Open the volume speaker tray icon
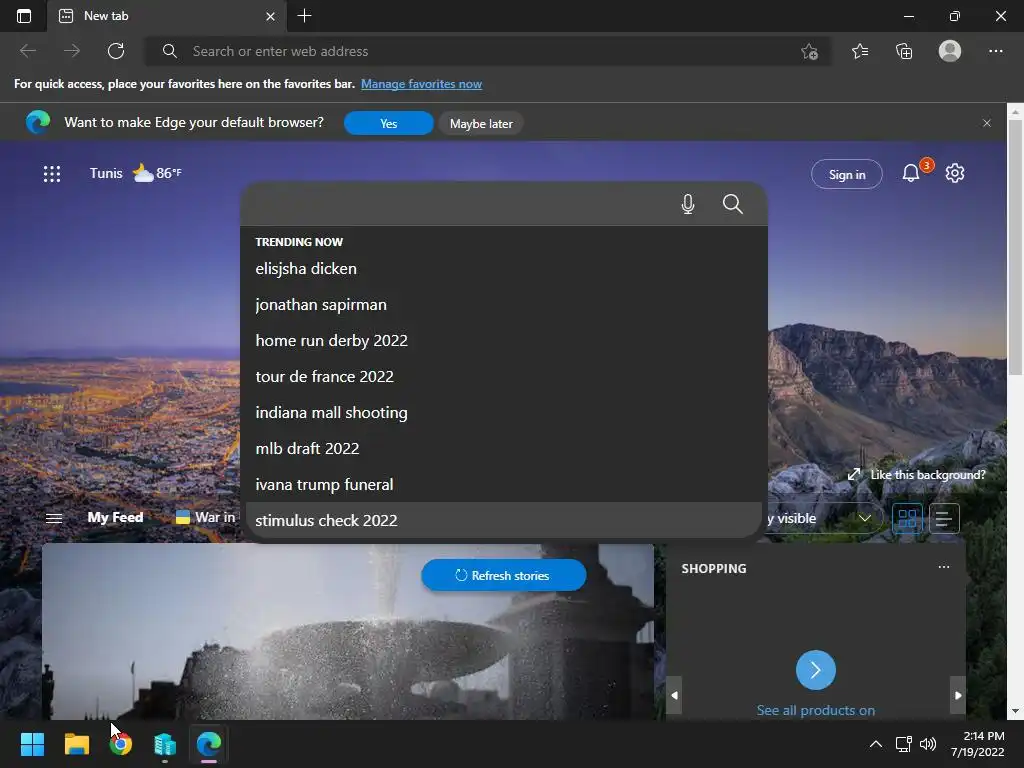 coord(927,744)
